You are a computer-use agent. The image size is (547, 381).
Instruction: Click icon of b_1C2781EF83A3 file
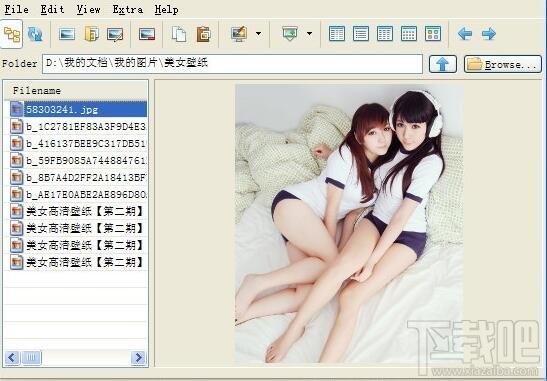16,126
